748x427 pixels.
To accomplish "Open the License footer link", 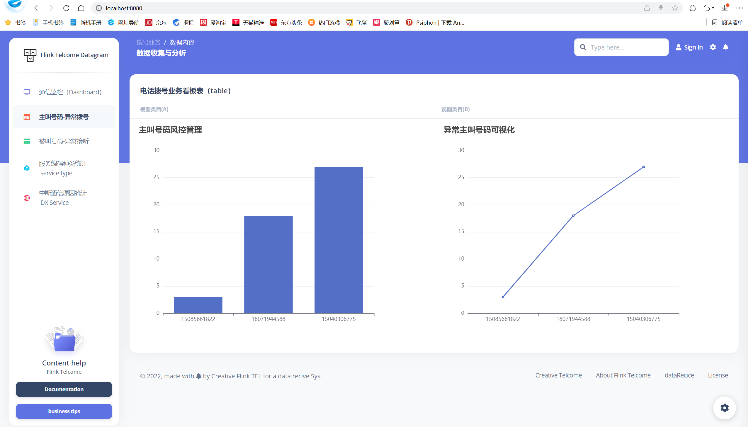I will click(717, 375).
